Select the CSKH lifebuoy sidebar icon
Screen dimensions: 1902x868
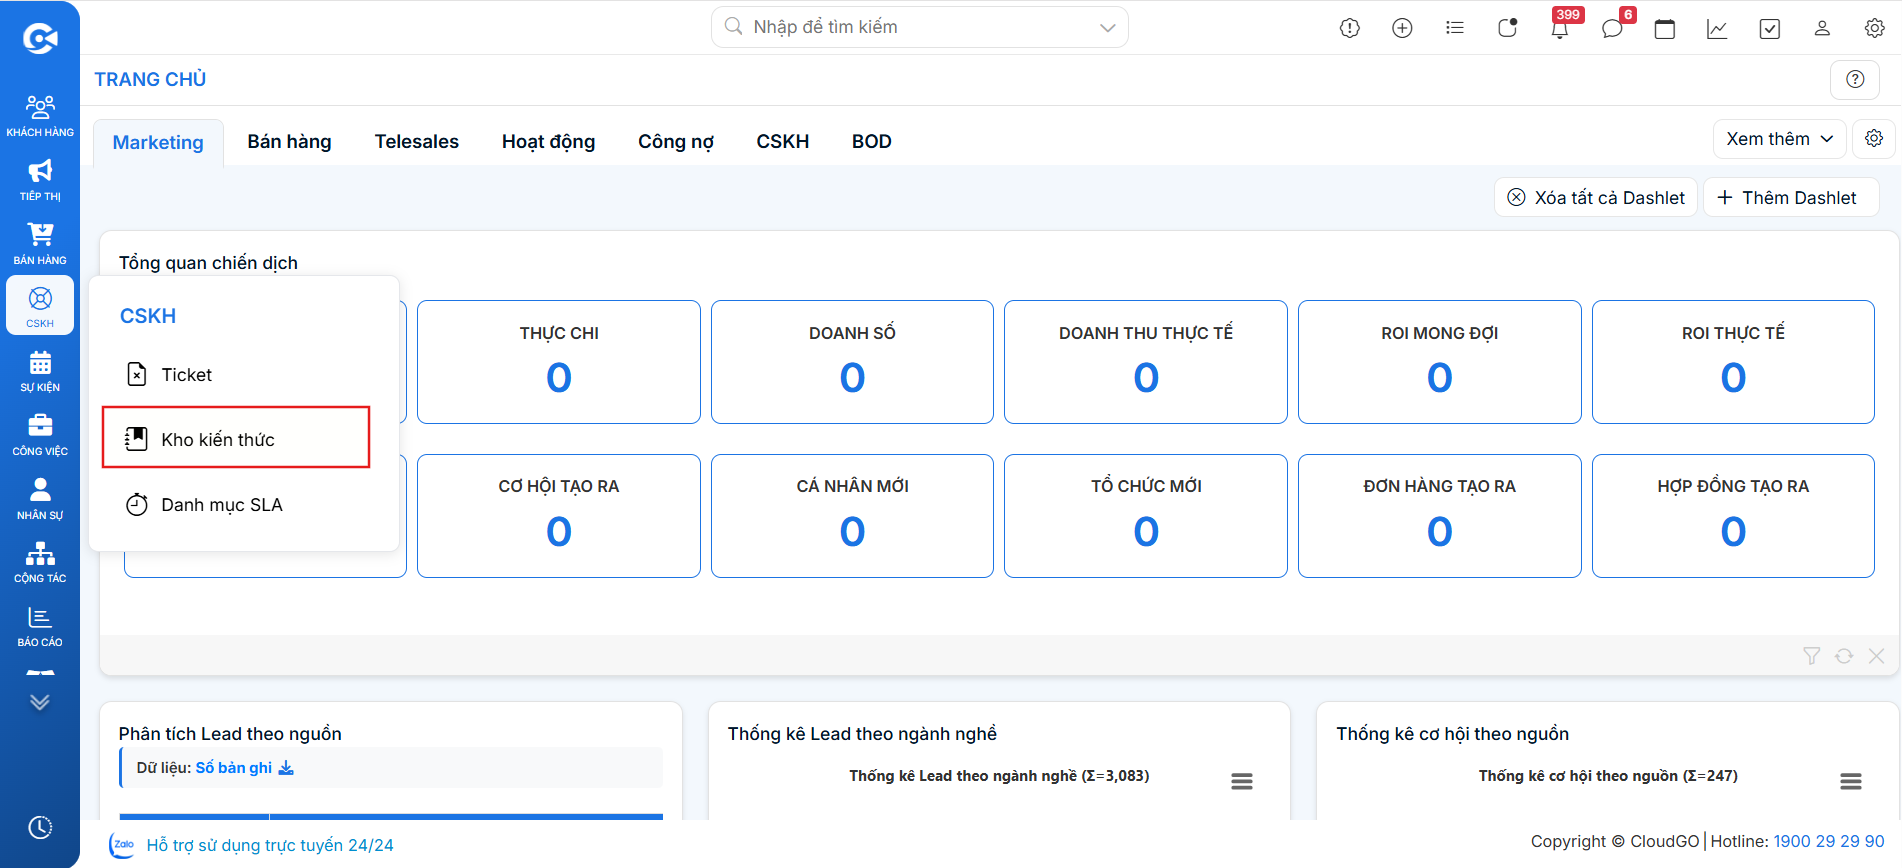tap(40, 306)
